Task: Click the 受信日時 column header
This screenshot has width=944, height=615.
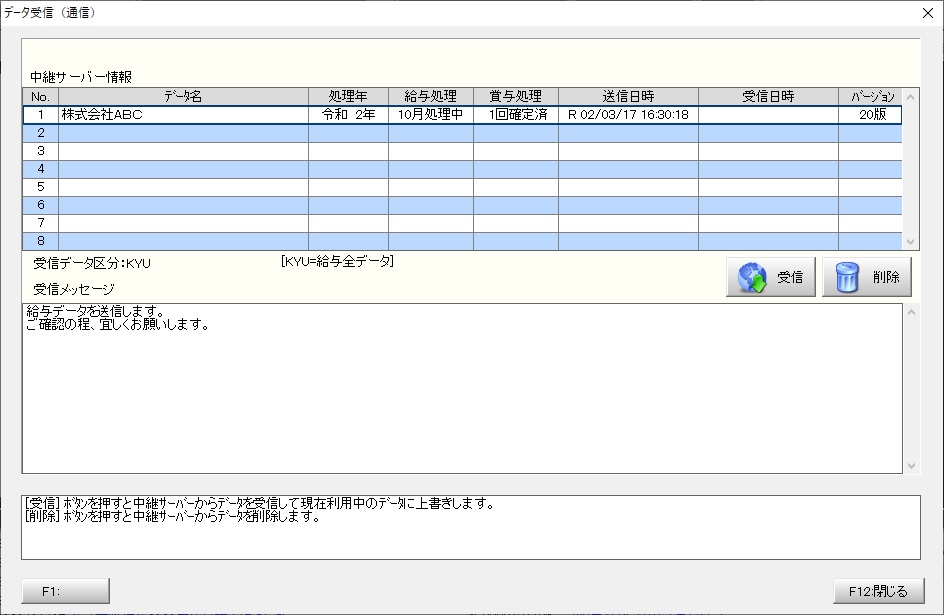Action: 768,96
